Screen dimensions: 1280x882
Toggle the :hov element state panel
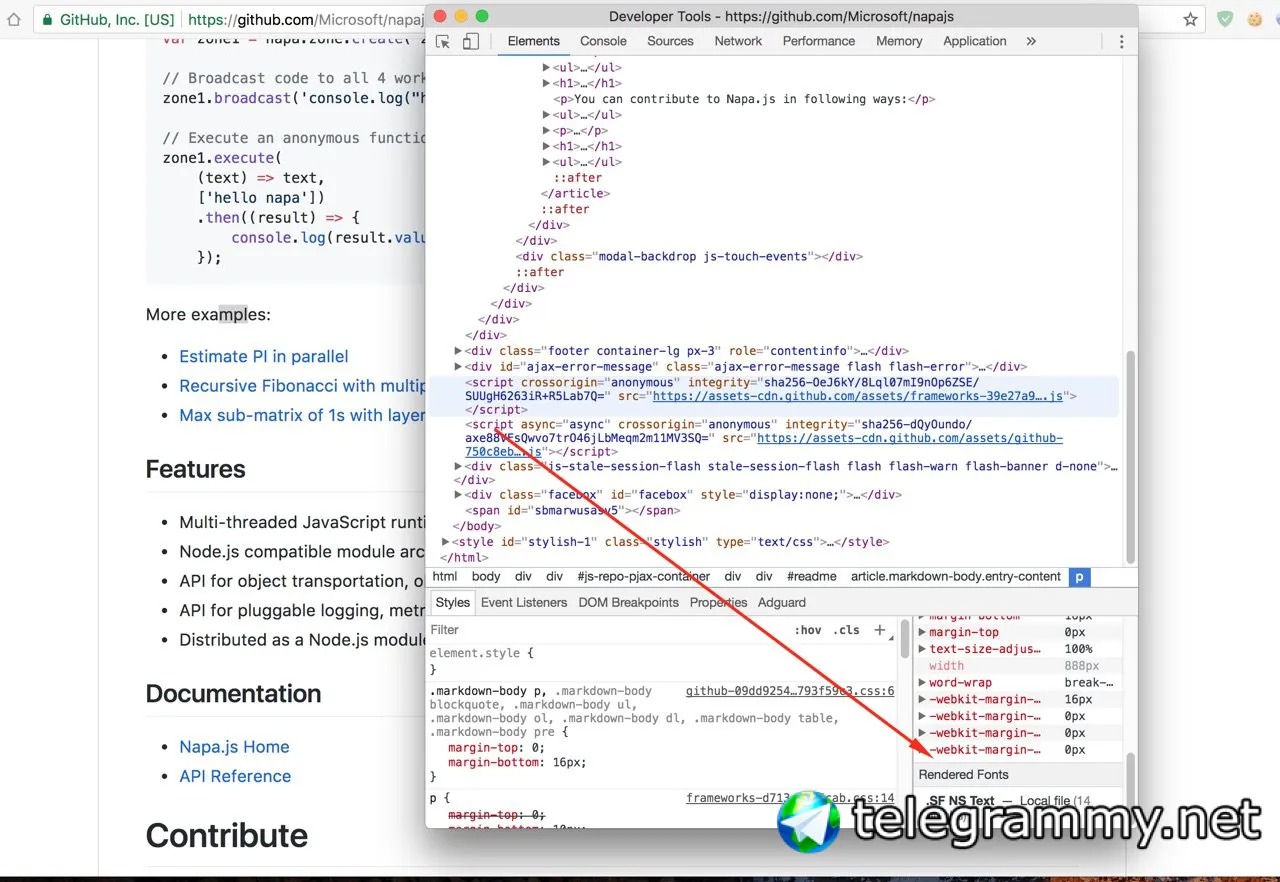808,630
